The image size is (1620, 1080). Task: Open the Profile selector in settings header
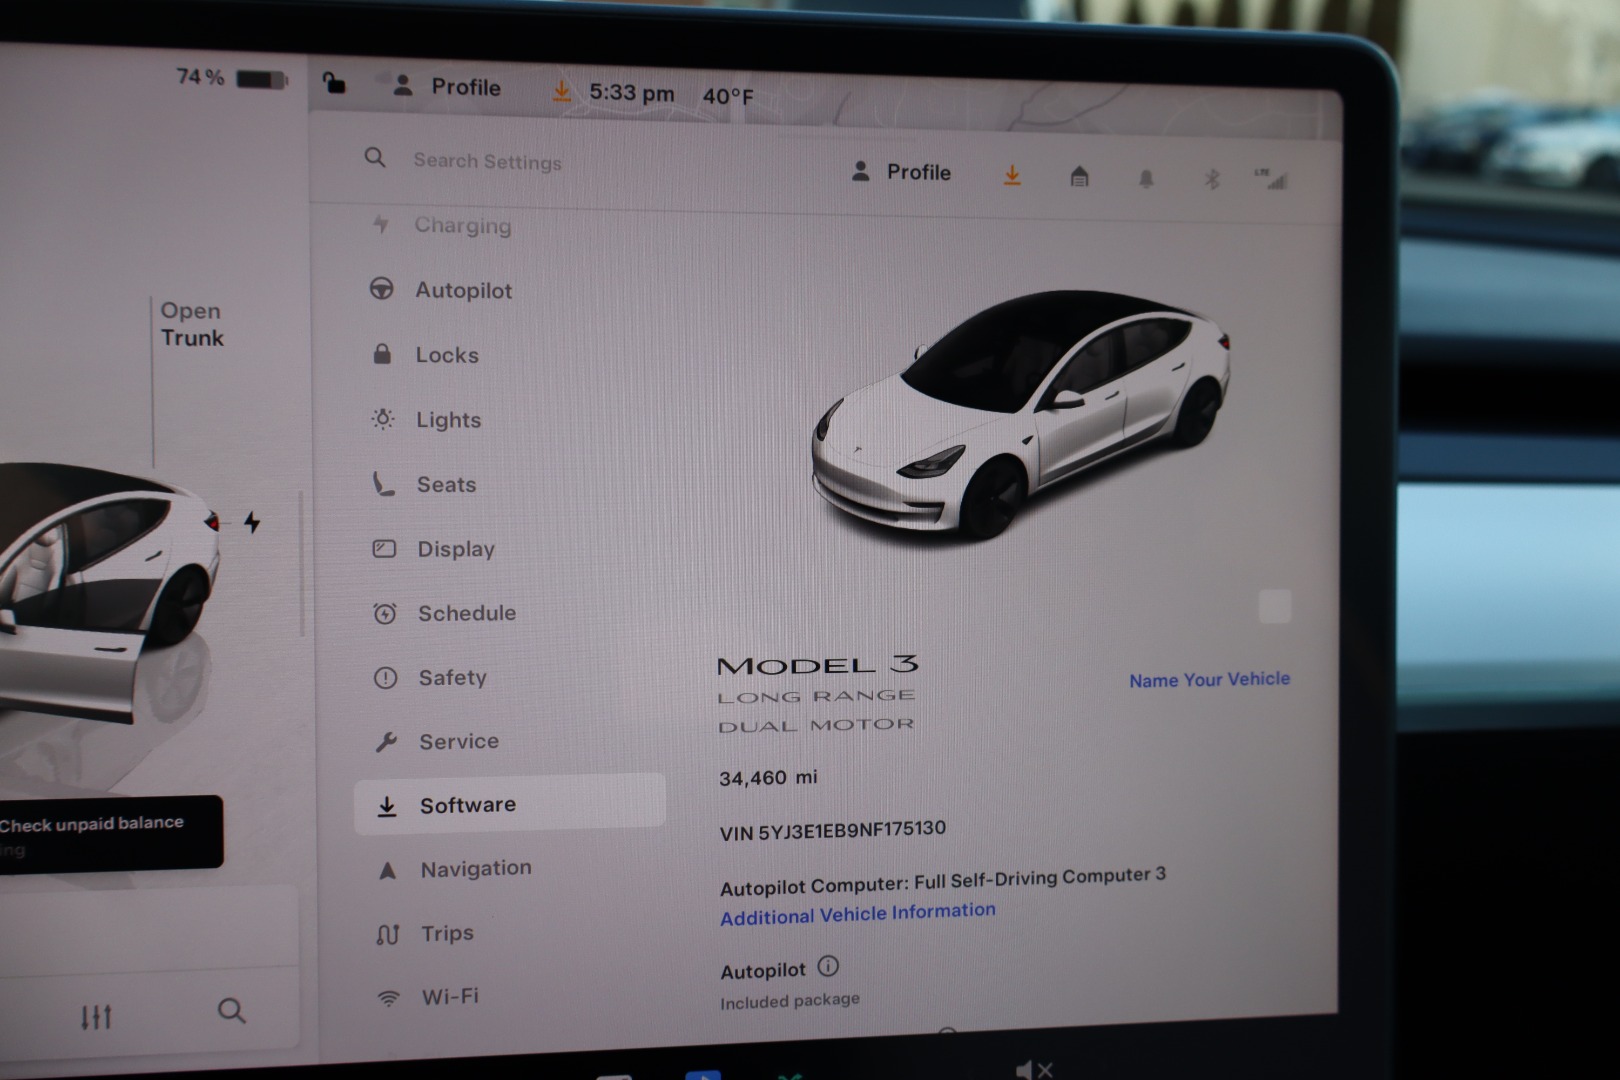[901, 172]
